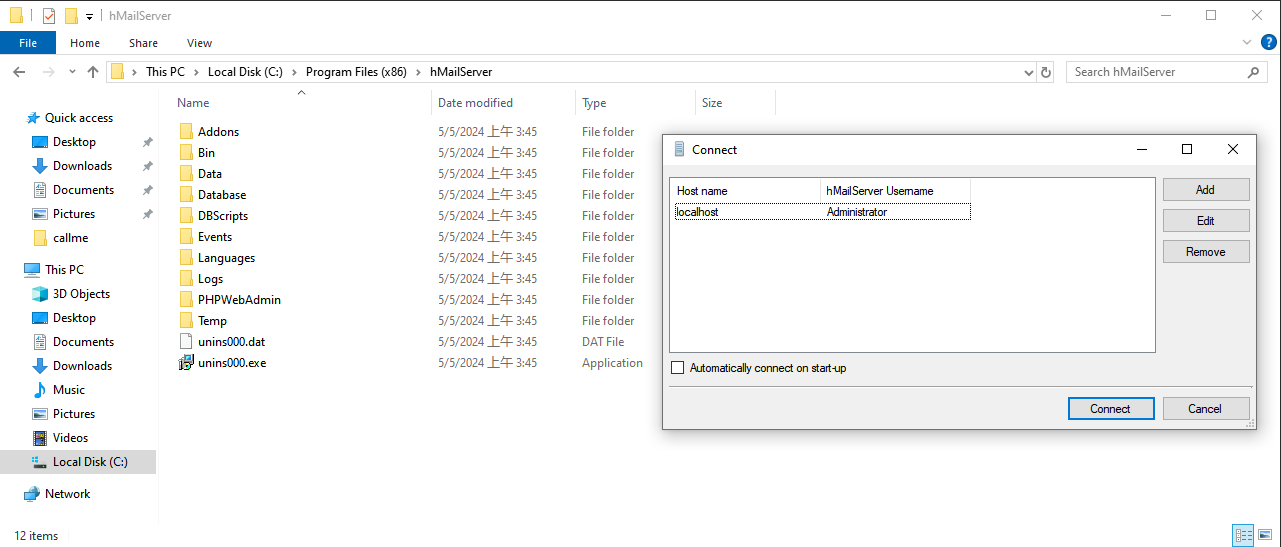The width and height of the screenshot is (1281, 547).
Task: Expand This PC breadcrumb chevron
Action: (x=196, y=72)
